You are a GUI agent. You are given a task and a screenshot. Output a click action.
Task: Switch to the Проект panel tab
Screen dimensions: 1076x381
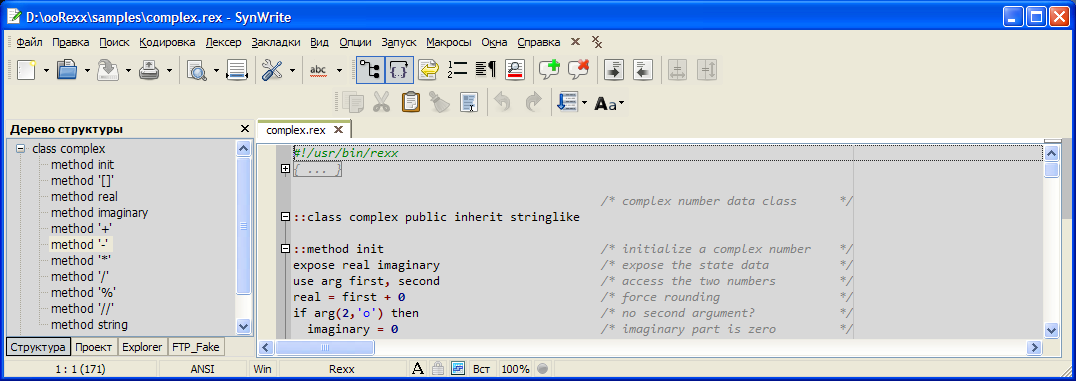pyautogui.click(x=94, y=347)
